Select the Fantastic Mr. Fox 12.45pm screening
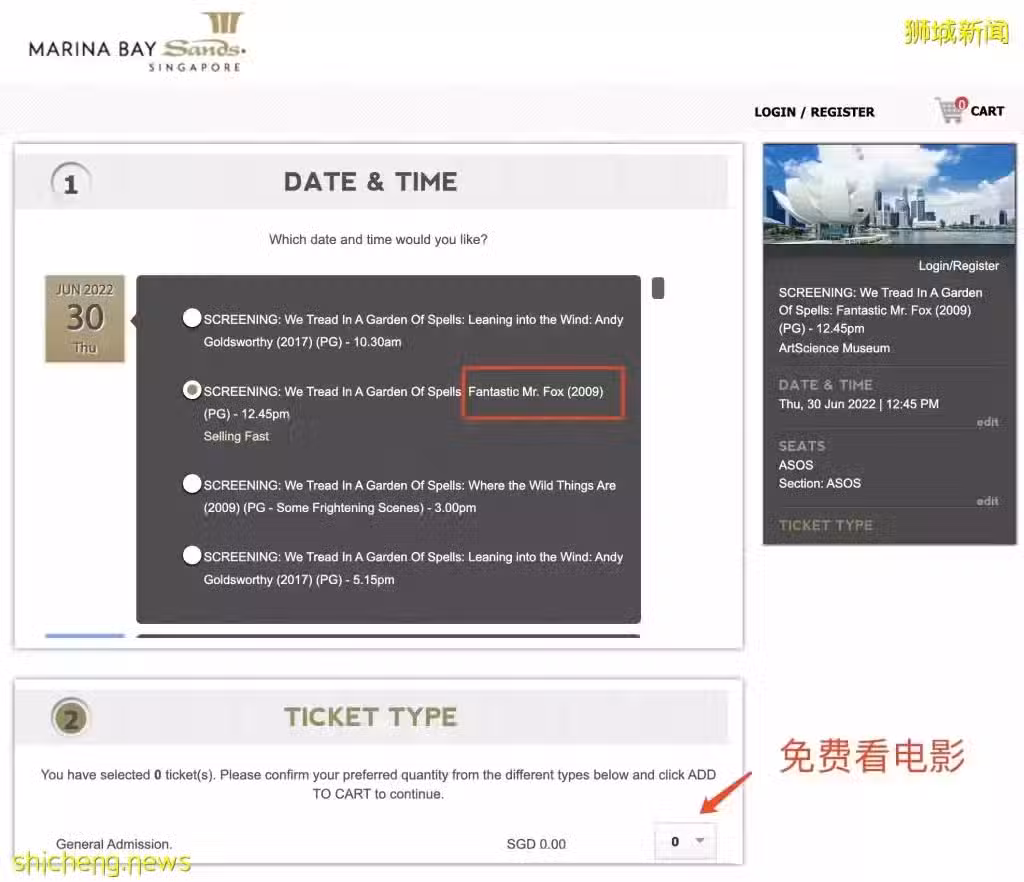The image size is (1024, 882). tap(192, 390)
